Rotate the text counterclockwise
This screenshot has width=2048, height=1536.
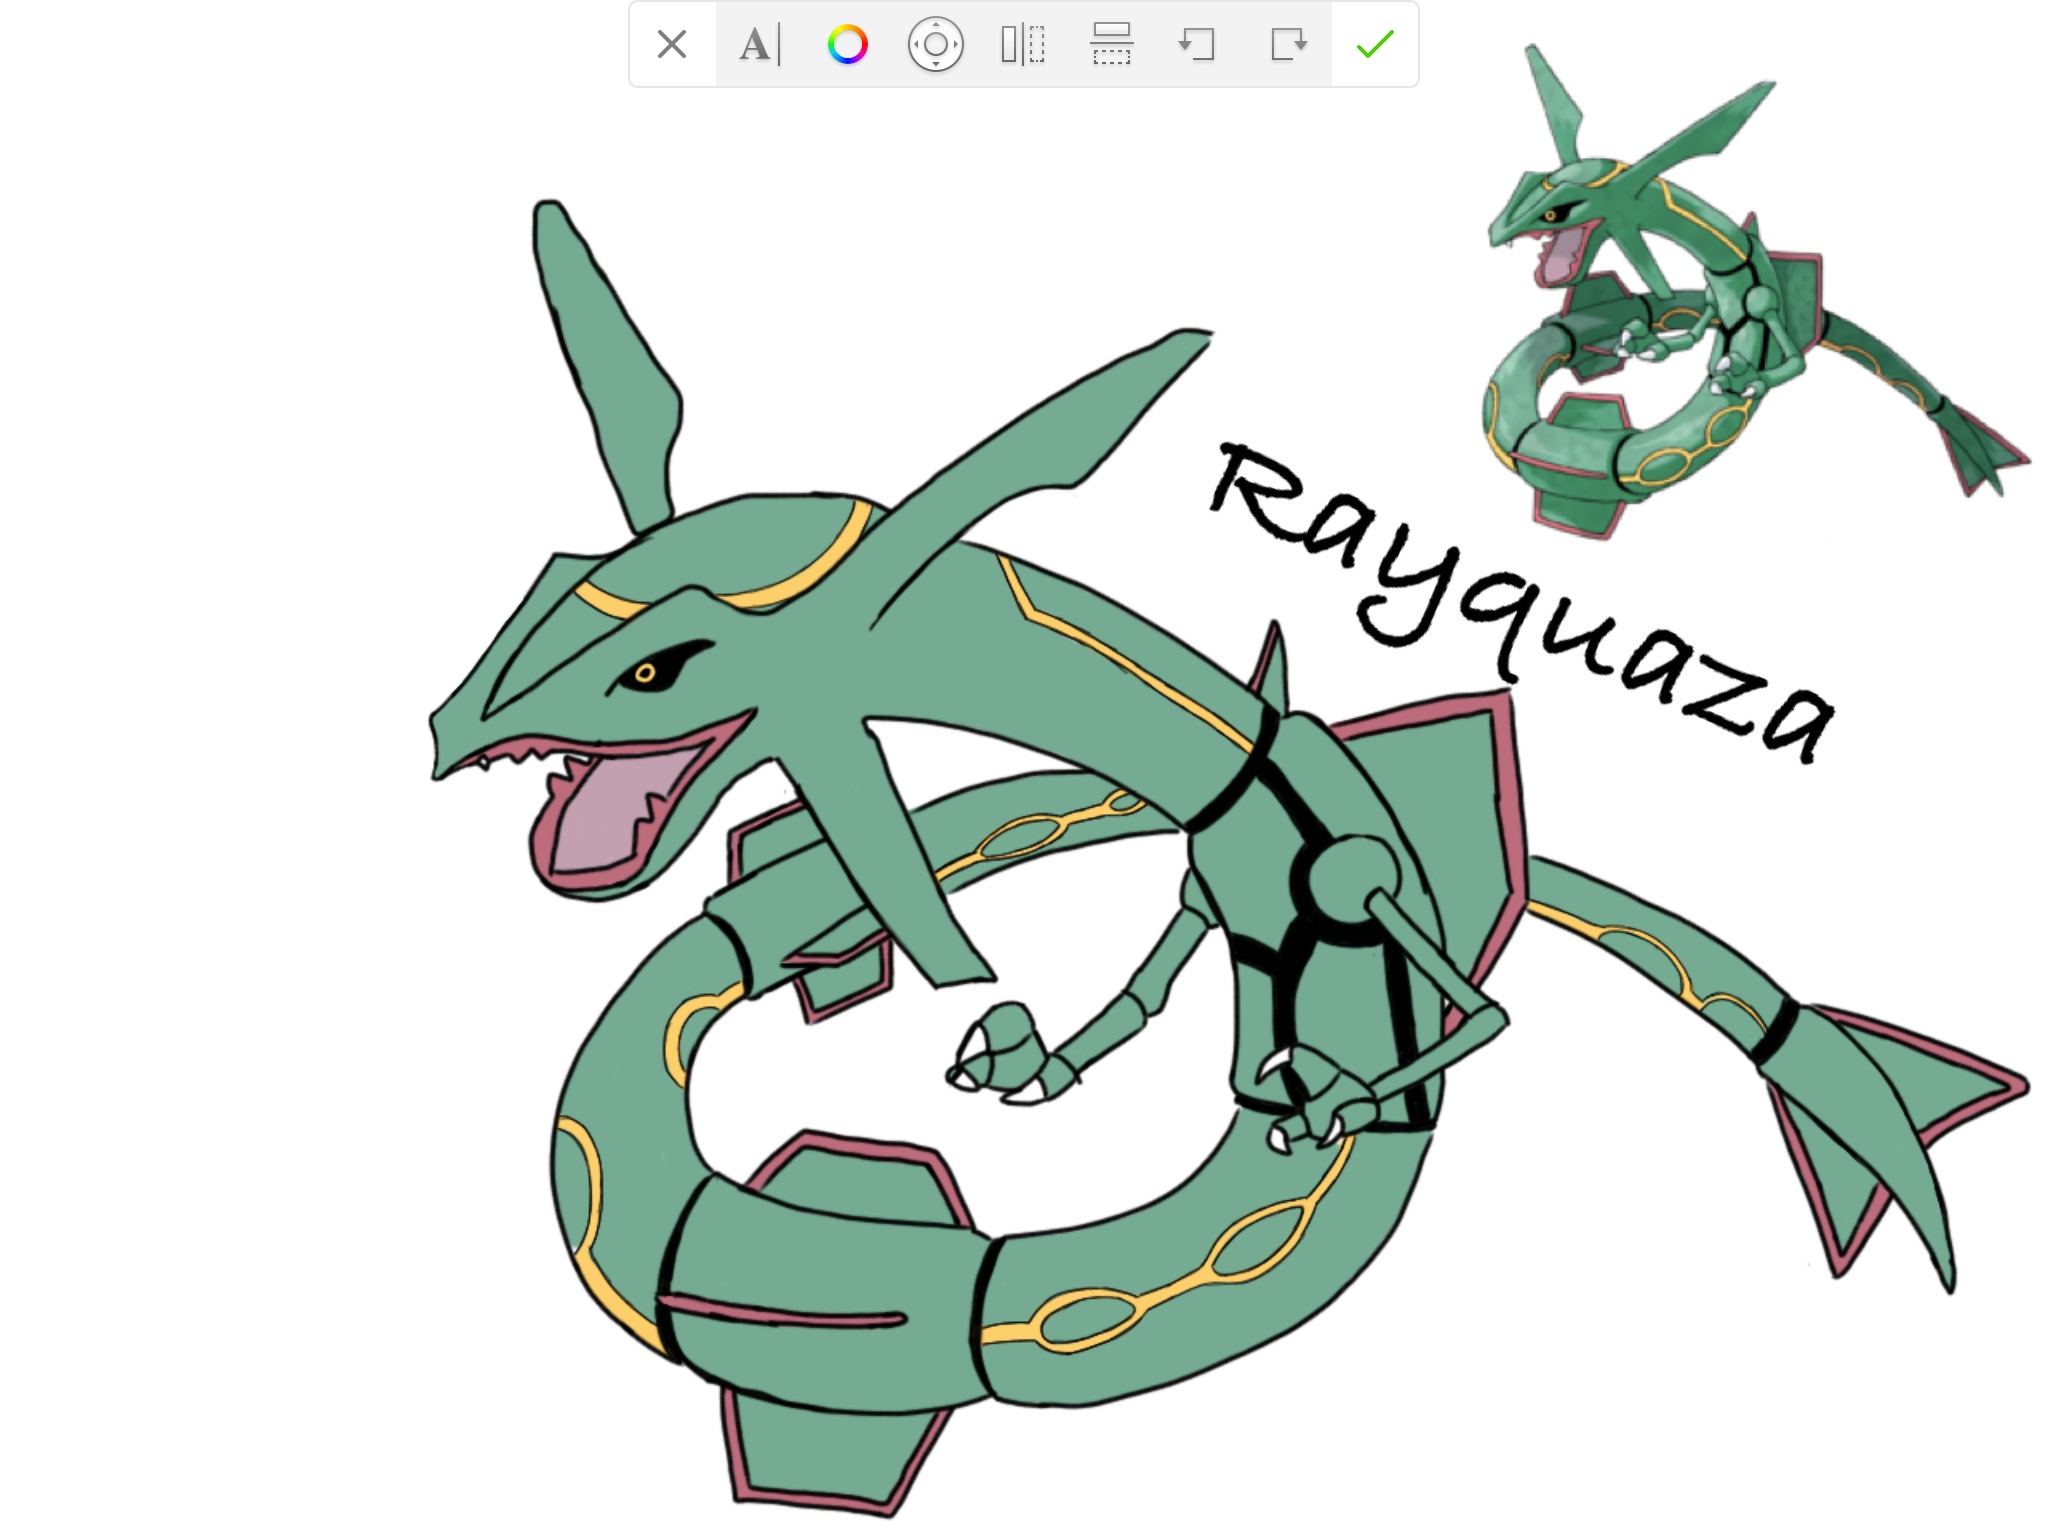point(1198,44)
